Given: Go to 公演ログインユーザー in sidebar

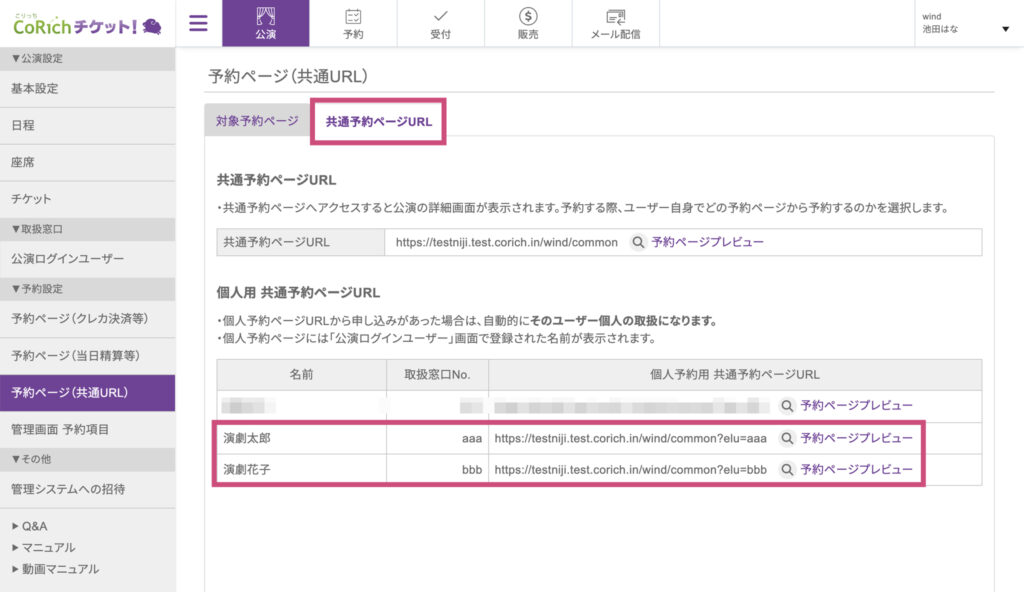Looking at the screenshot, I should tap(68, 259).
